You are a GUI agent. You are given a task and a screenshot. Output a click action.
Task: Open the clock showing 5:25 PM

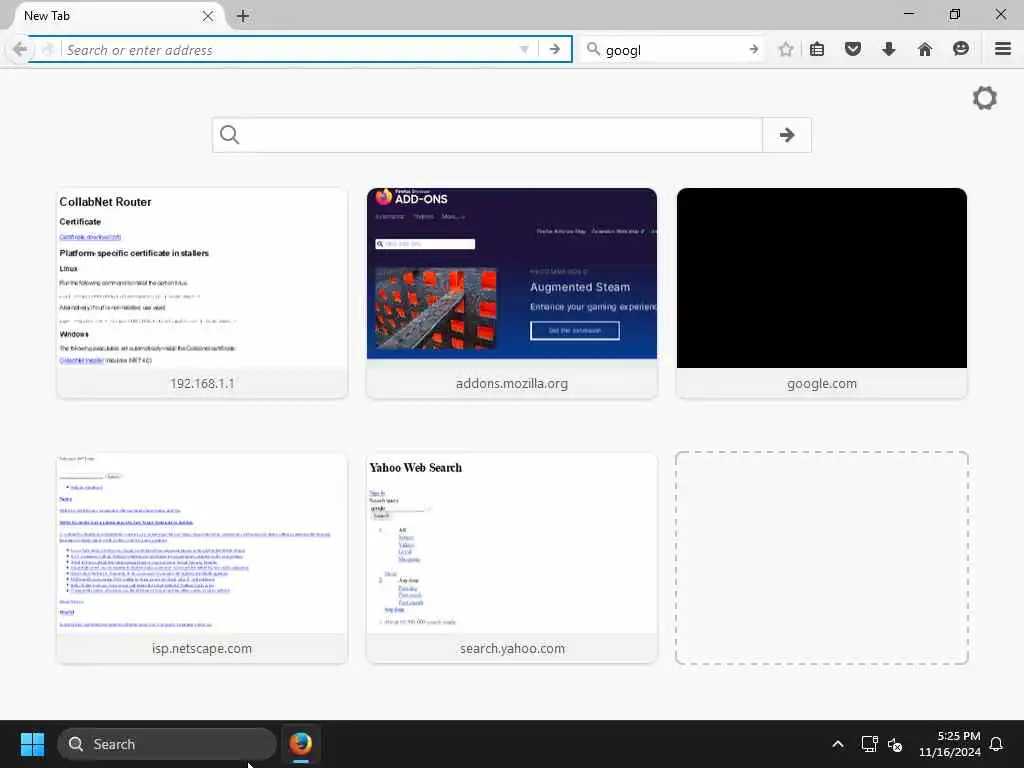pyautogui.click(x=950, y=744)
